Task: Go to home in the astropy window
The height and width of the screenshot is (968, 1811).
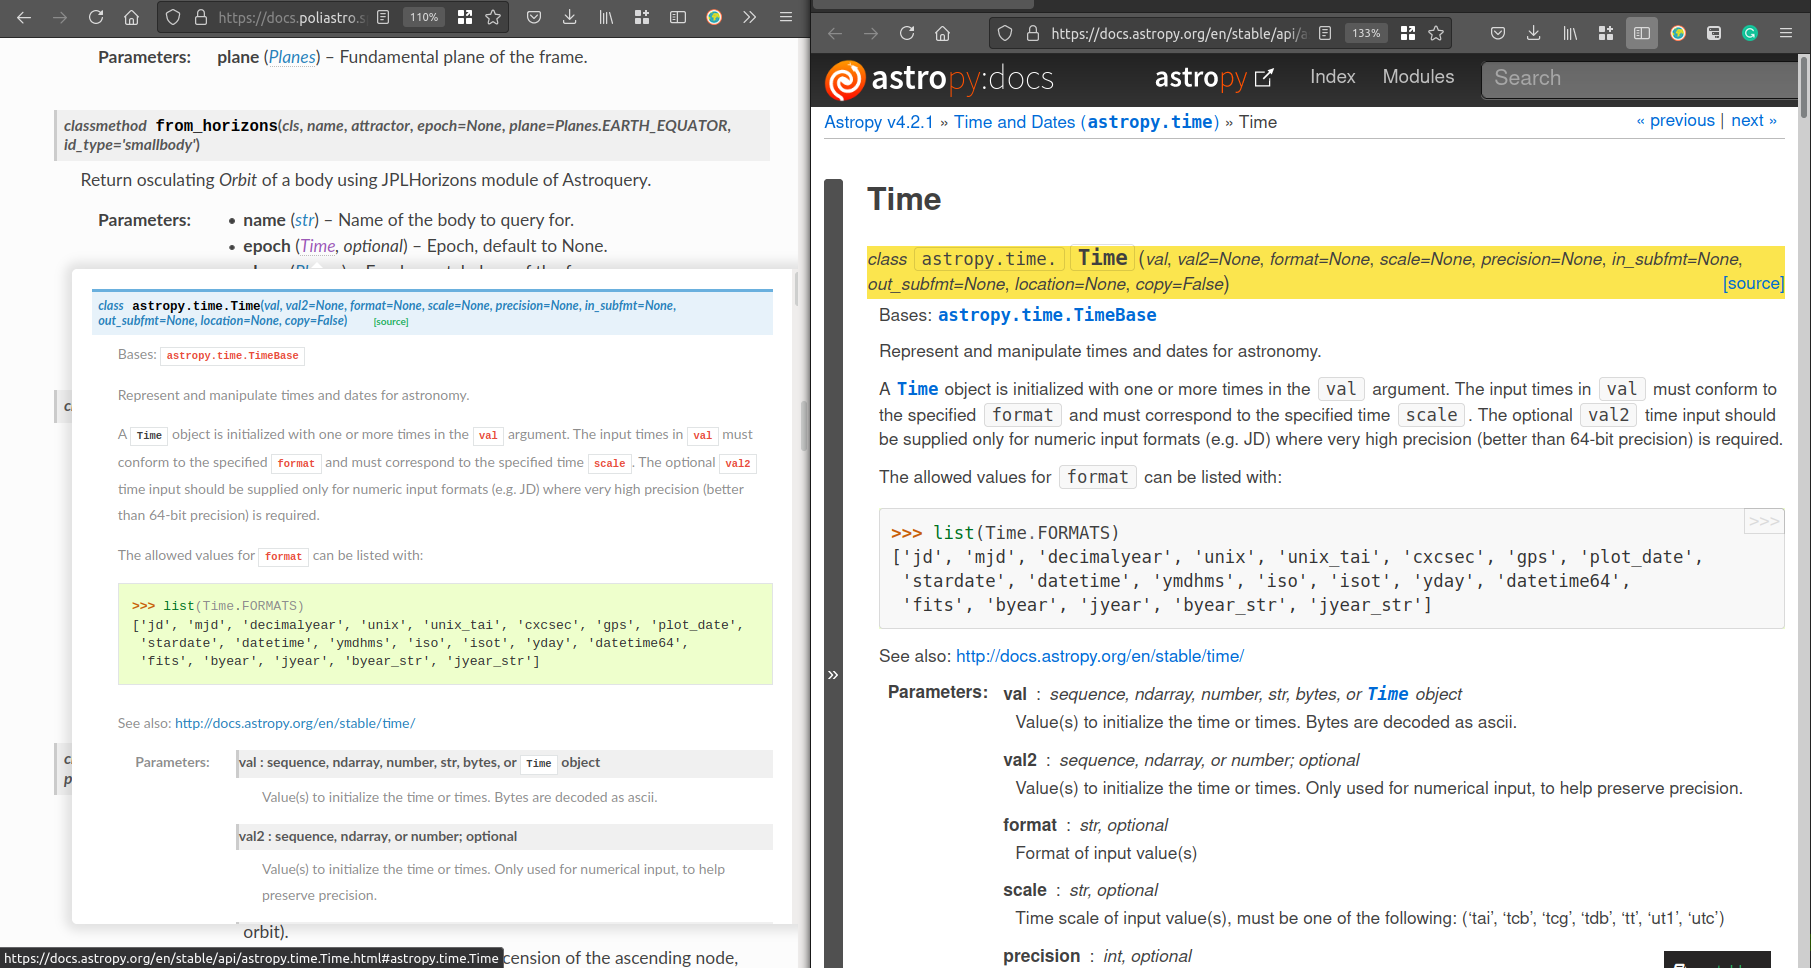Action: coord(942,33)
